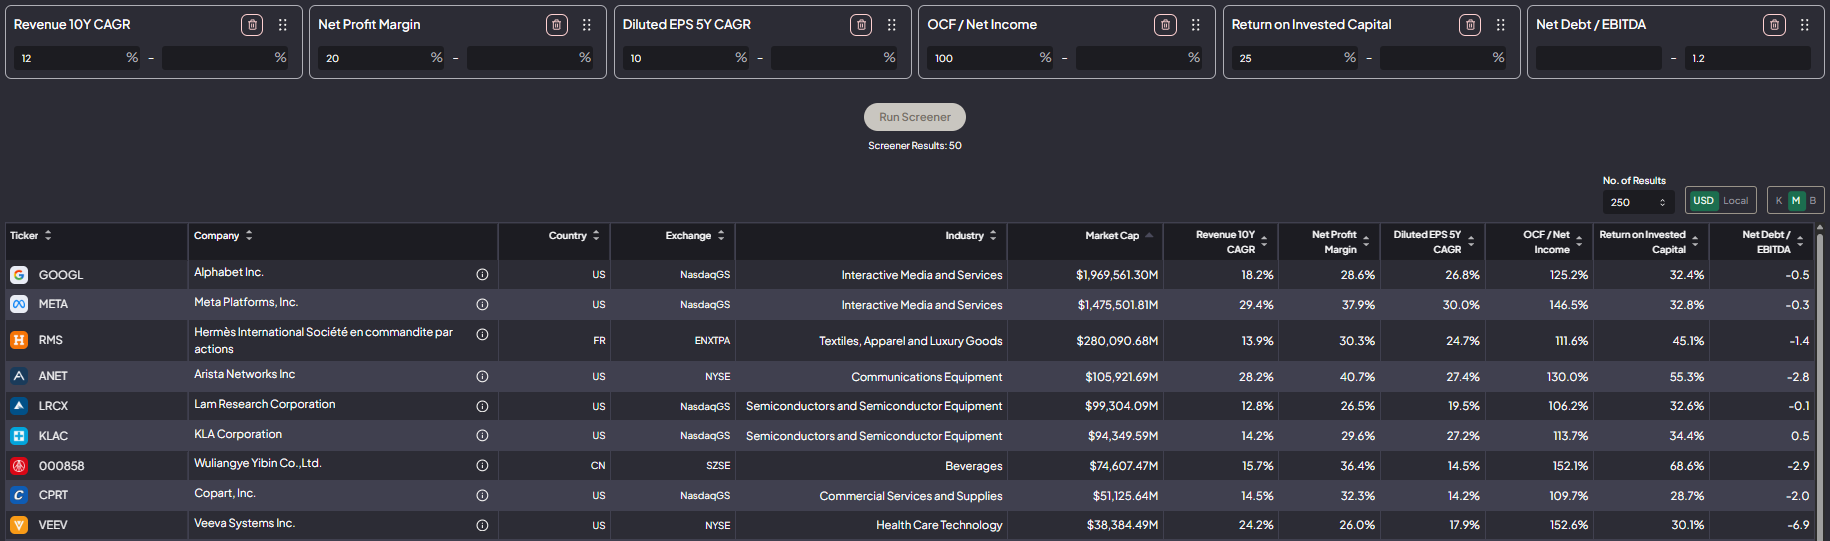
Task: Open info for Veeva Systems Inc.
Action: (x=482, y=525)
